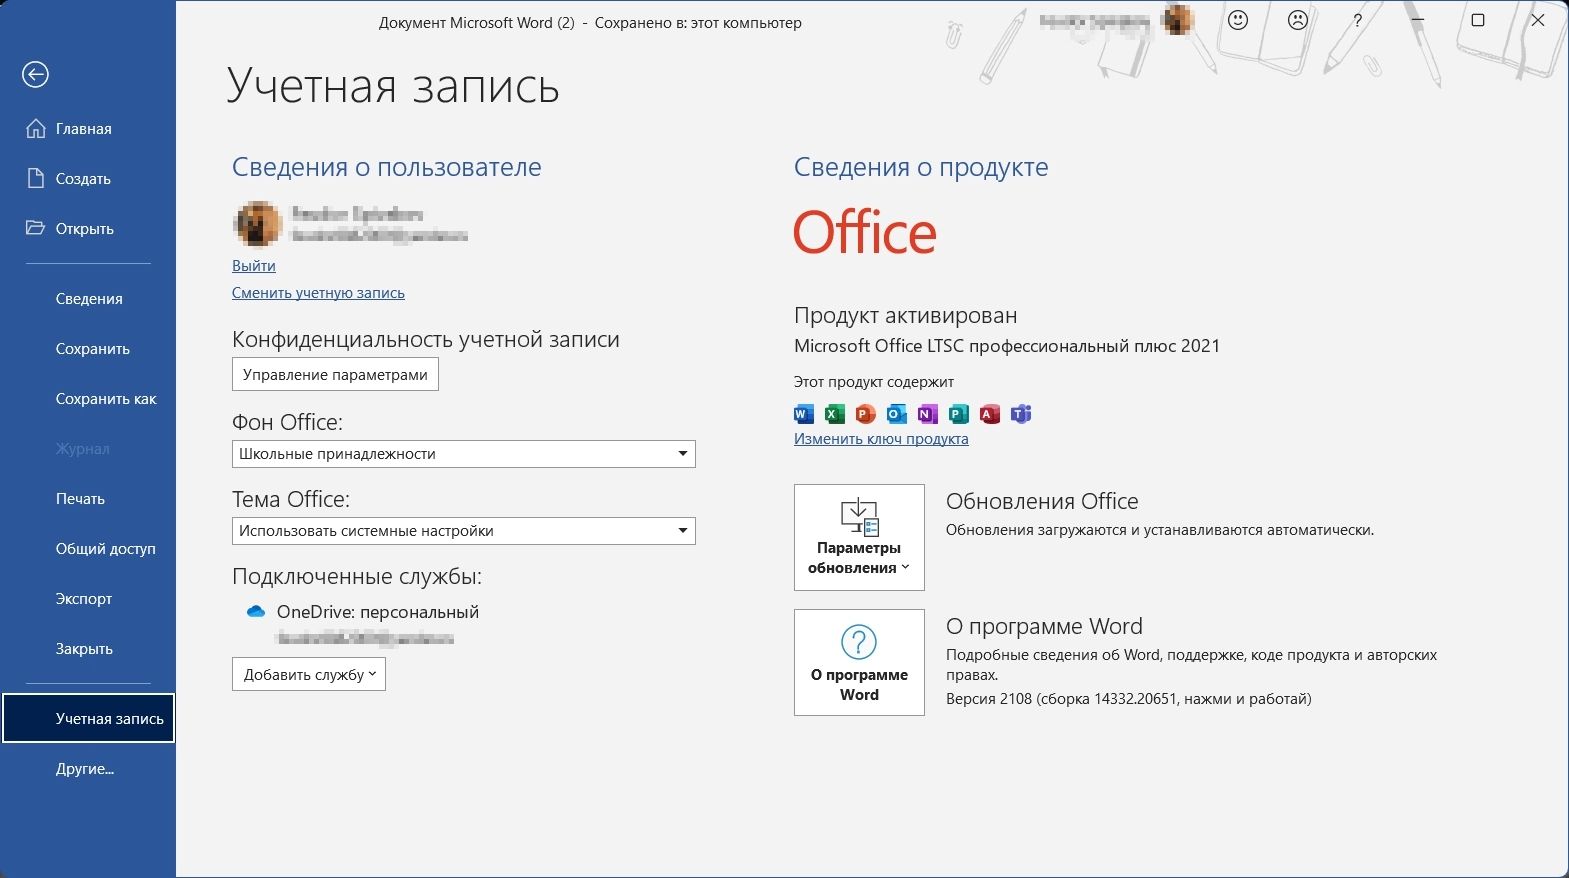
Task: Click the user name in title bar
Action: pyautogui.click(x=1097, y=20)
